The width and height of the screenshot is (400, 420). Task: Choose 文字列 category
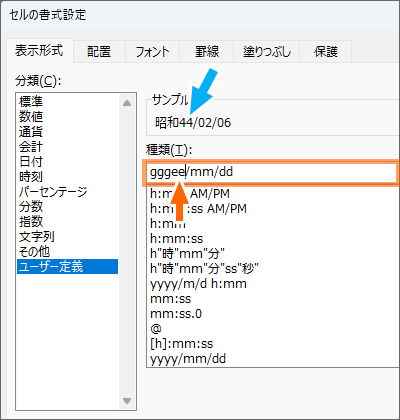[x=67, y=236]
